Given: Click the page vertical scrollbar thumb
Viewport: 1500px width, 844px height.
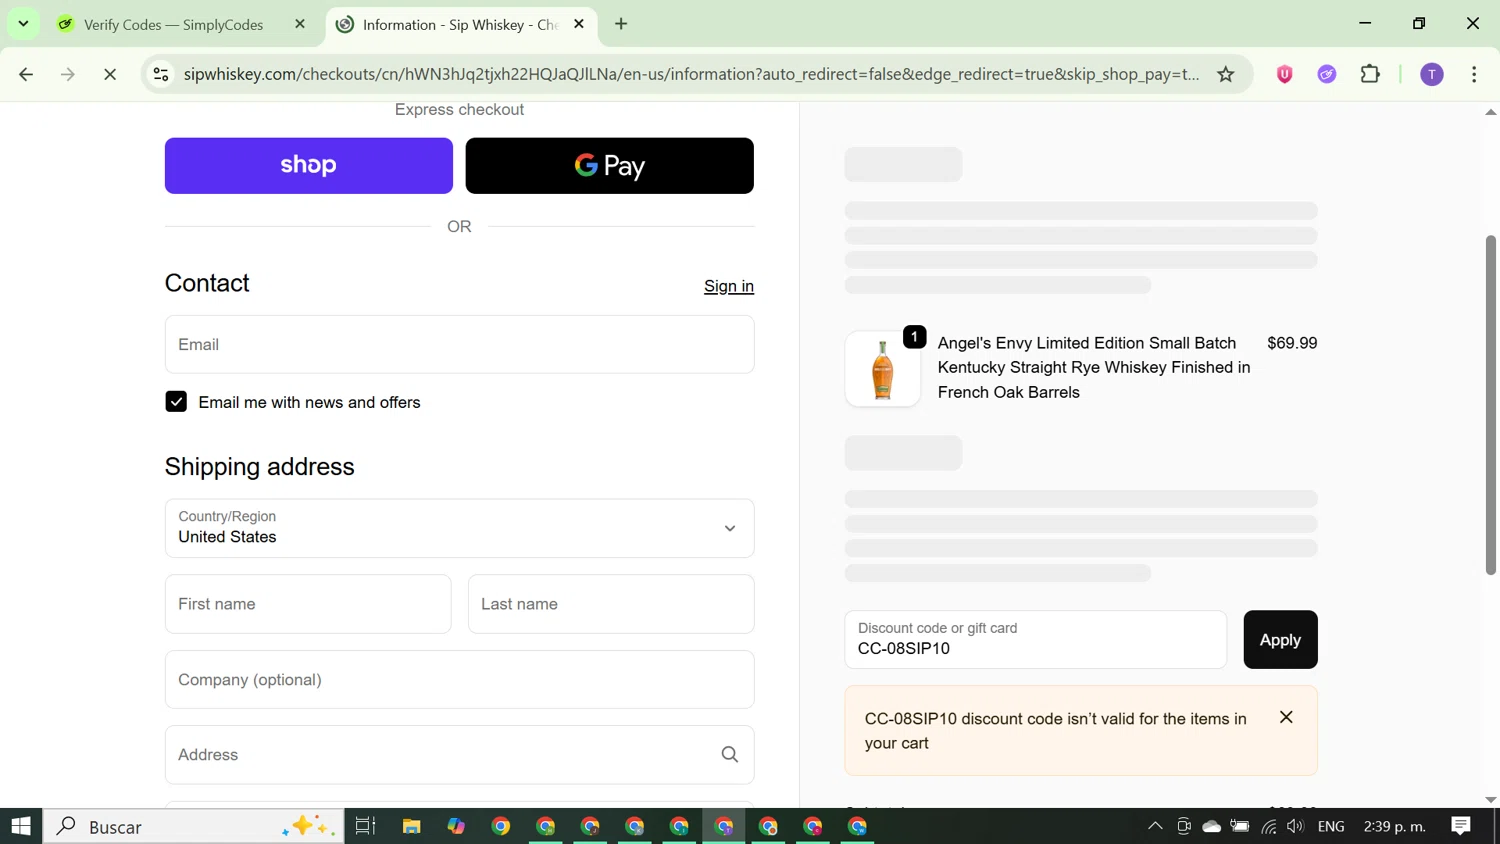Looking at the screenshot, I should [x=1491, y=405].
